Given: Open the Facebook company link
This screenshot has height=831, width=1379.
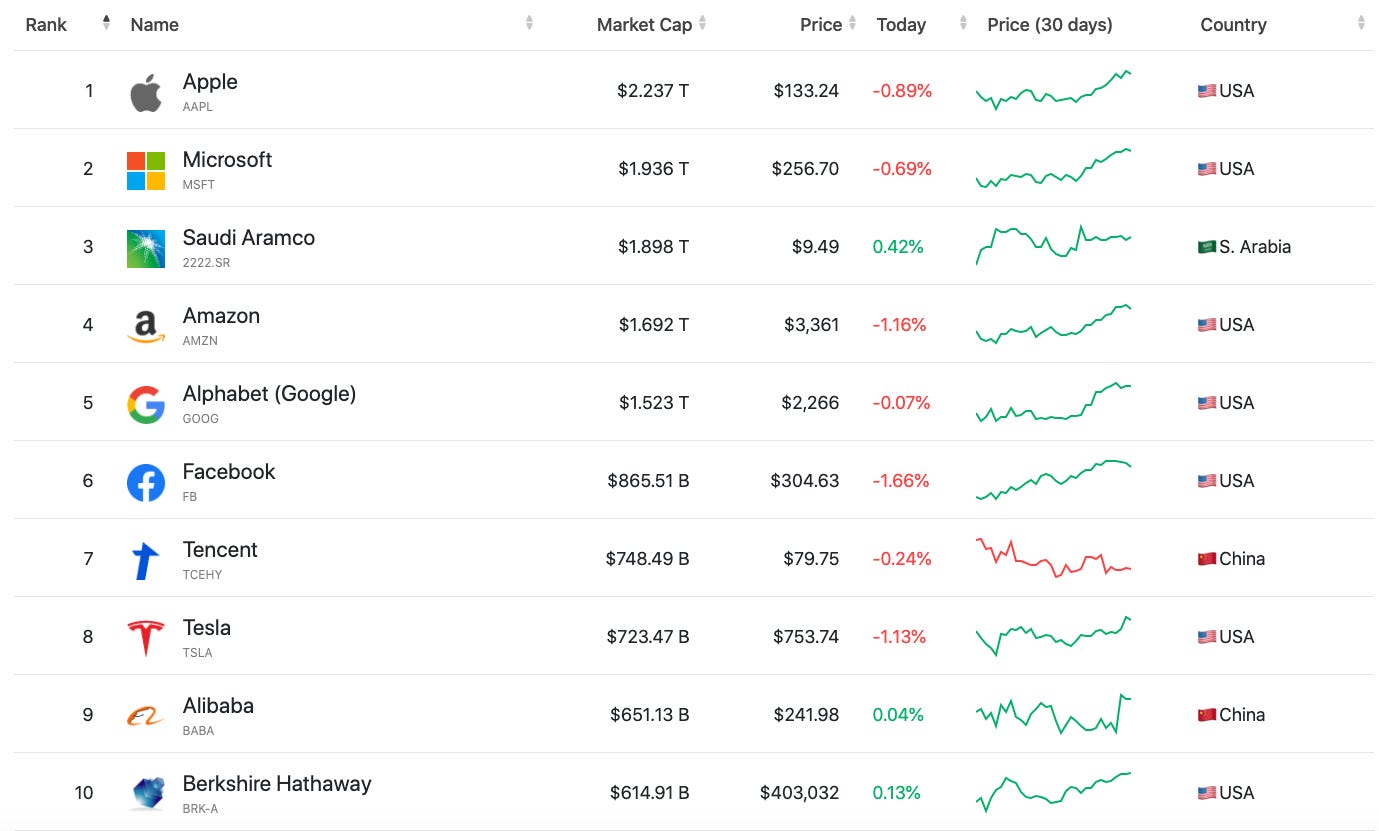Looking at the screenshot, I should [229, 472].
